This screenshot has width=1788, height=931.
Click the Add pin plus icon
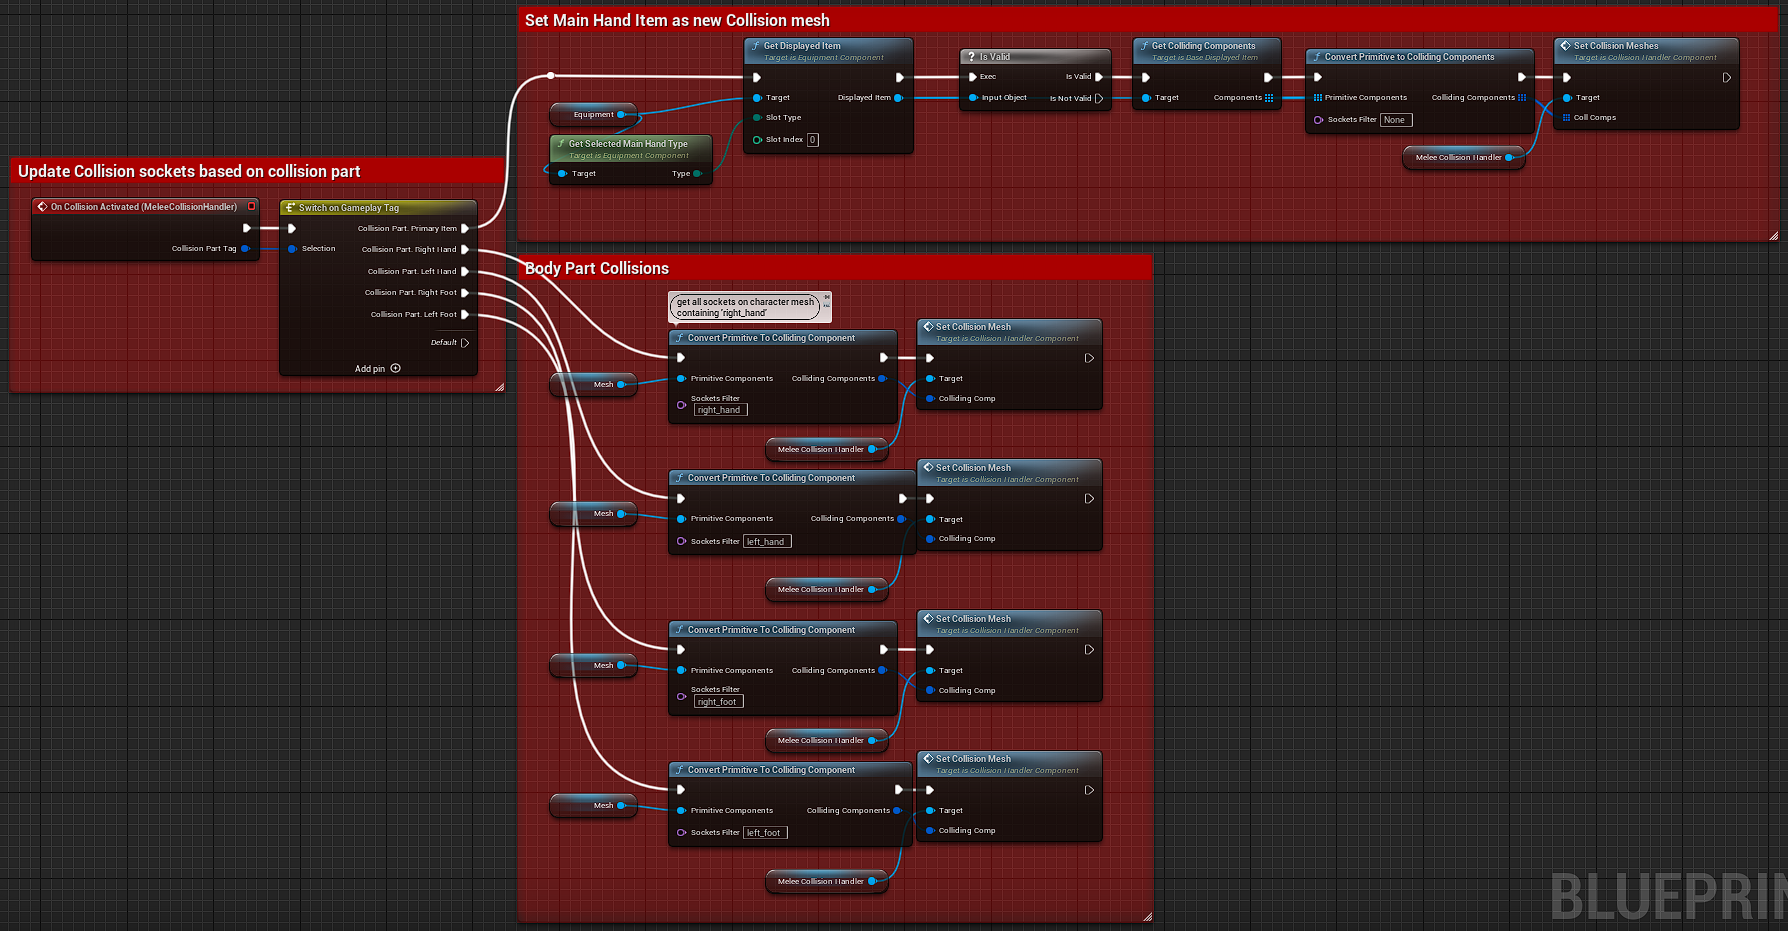(x=396, y=368)
